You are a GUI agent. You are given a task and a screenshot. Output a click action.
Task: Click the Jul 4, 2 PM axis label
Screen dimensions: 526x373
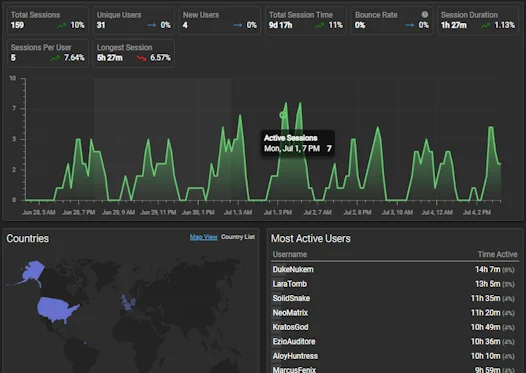click(477, 212)
